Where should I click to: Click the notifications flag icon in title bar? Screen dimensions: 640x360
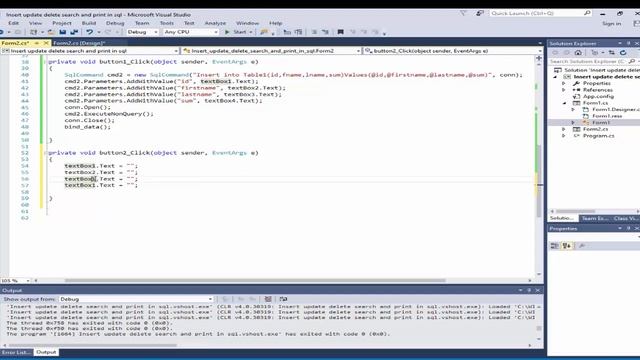[x=463, y=13]
